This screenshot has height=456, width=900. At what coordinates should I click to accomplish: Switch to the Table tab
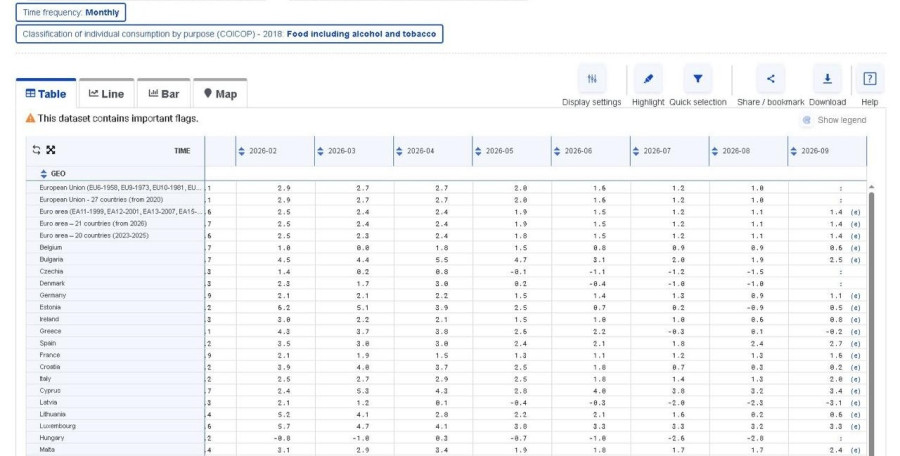point(46,94)
